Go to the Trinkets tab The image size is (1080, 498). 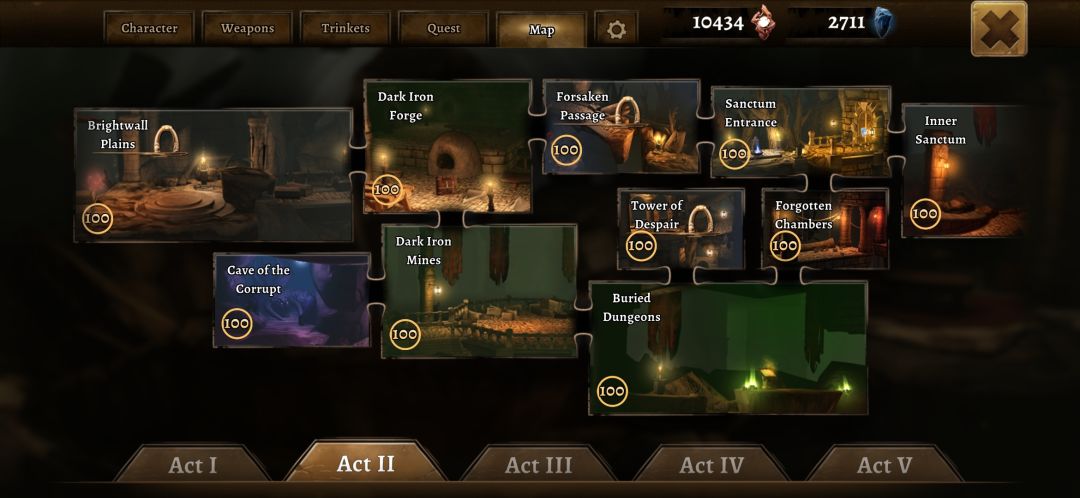346,28
